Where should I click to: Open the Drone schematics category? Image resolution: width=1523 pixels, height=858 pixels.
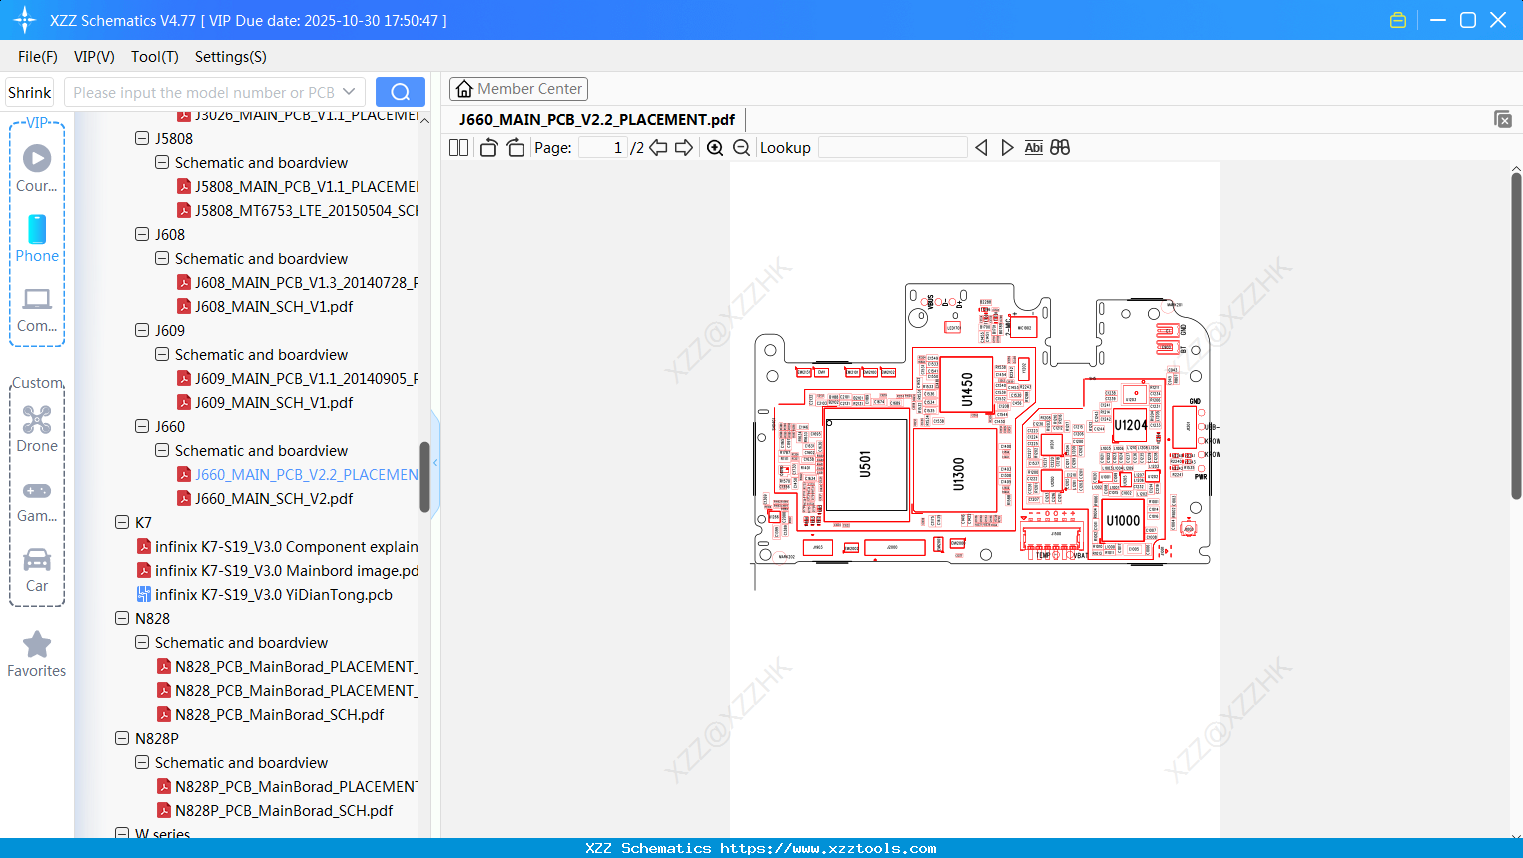pos(37,428)
